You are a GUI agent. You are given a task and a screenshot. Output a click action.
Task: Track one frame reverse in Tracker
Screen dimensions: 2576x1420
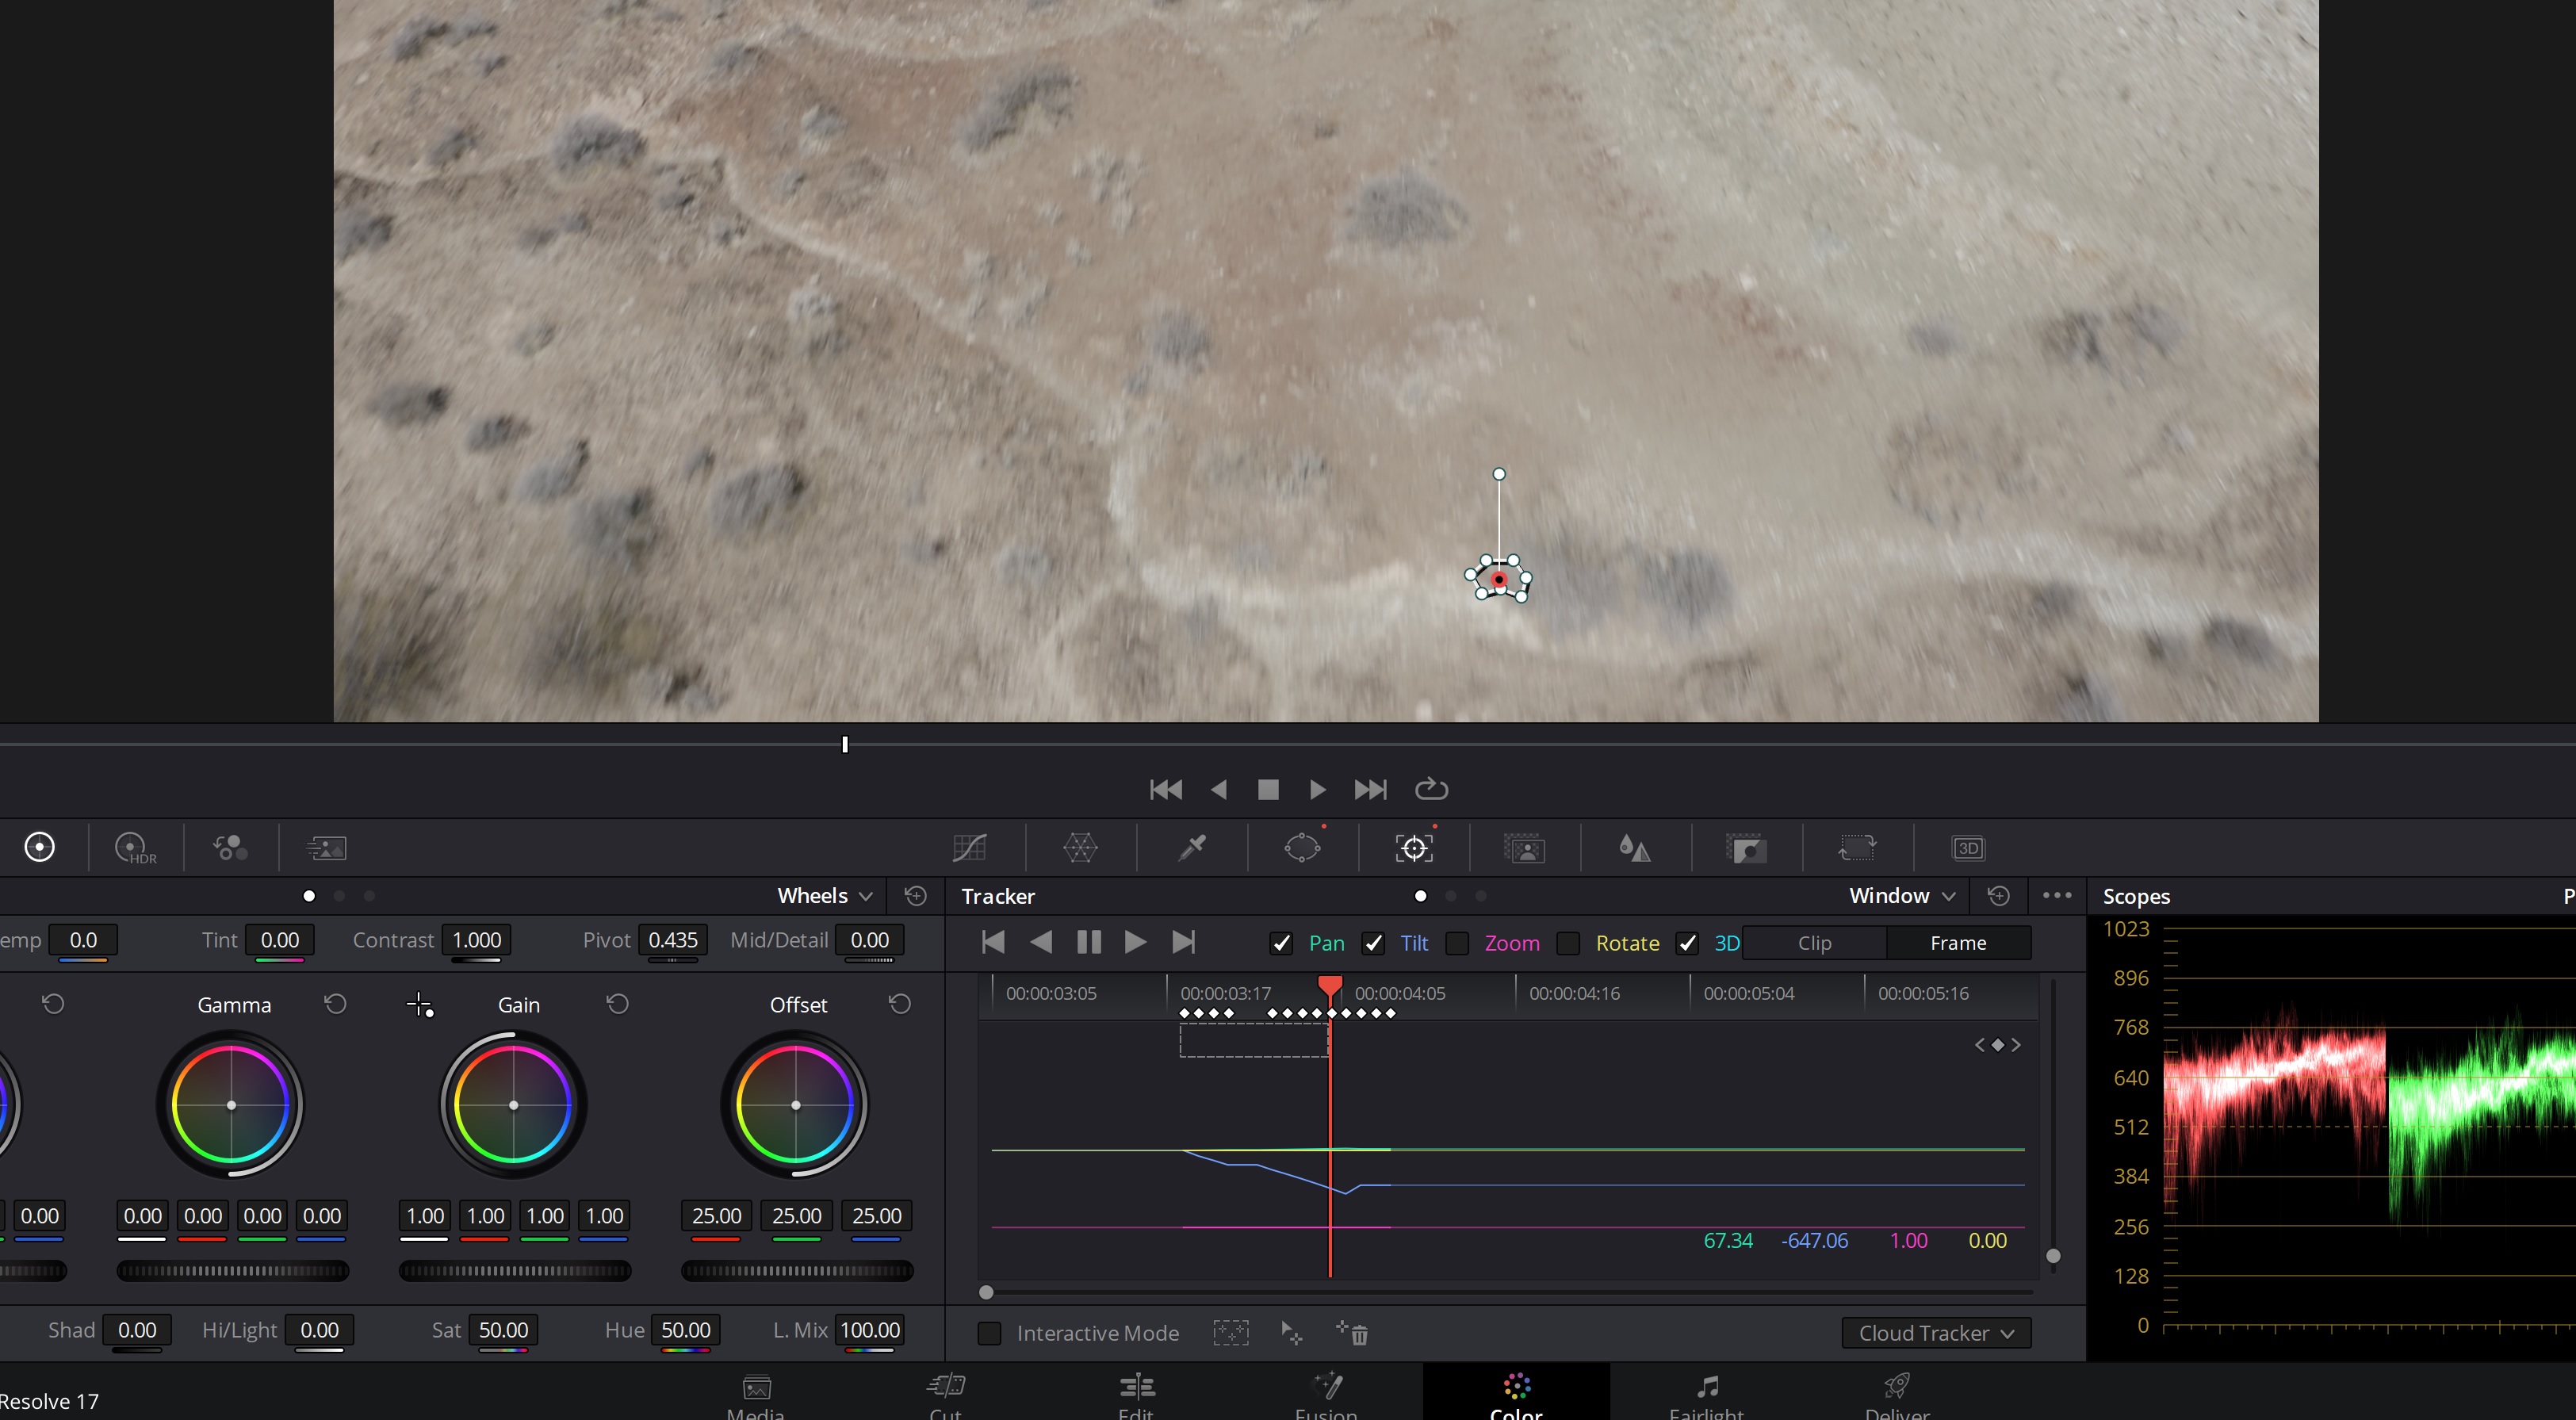click(x=993, y=942)
